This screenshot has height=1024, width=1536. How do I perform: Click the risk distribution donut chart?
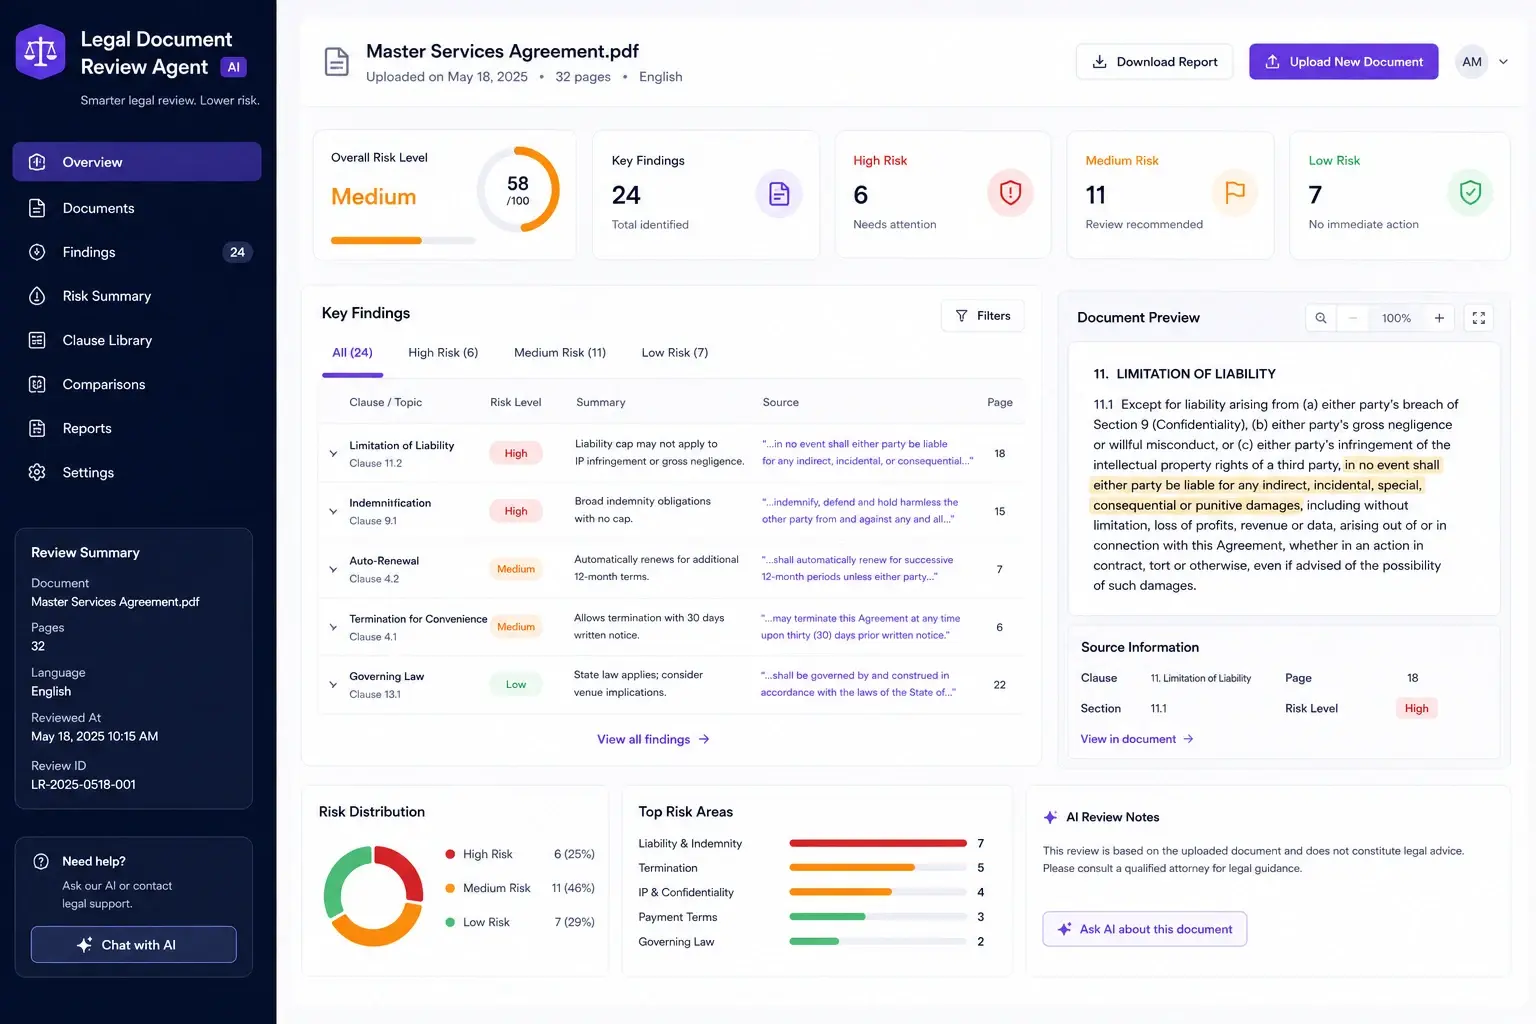[x=374, y=896]
